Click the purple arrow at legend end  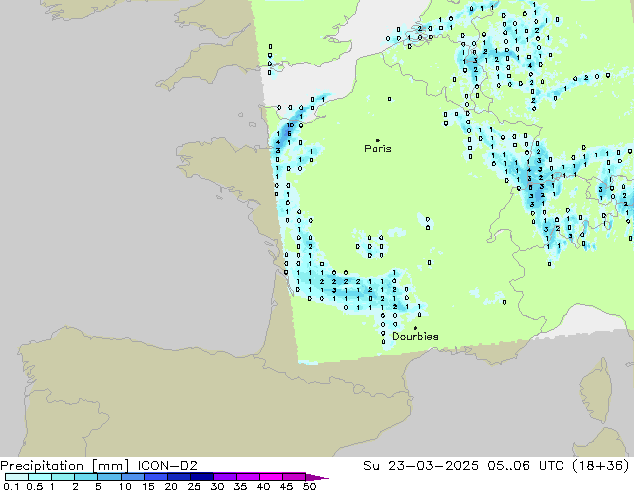tap(317, 477)
